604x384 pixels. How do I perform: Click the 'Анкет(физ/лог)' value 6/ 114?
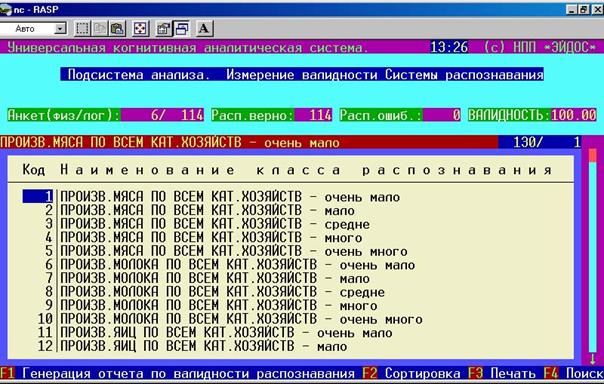(x=162, y=115)
